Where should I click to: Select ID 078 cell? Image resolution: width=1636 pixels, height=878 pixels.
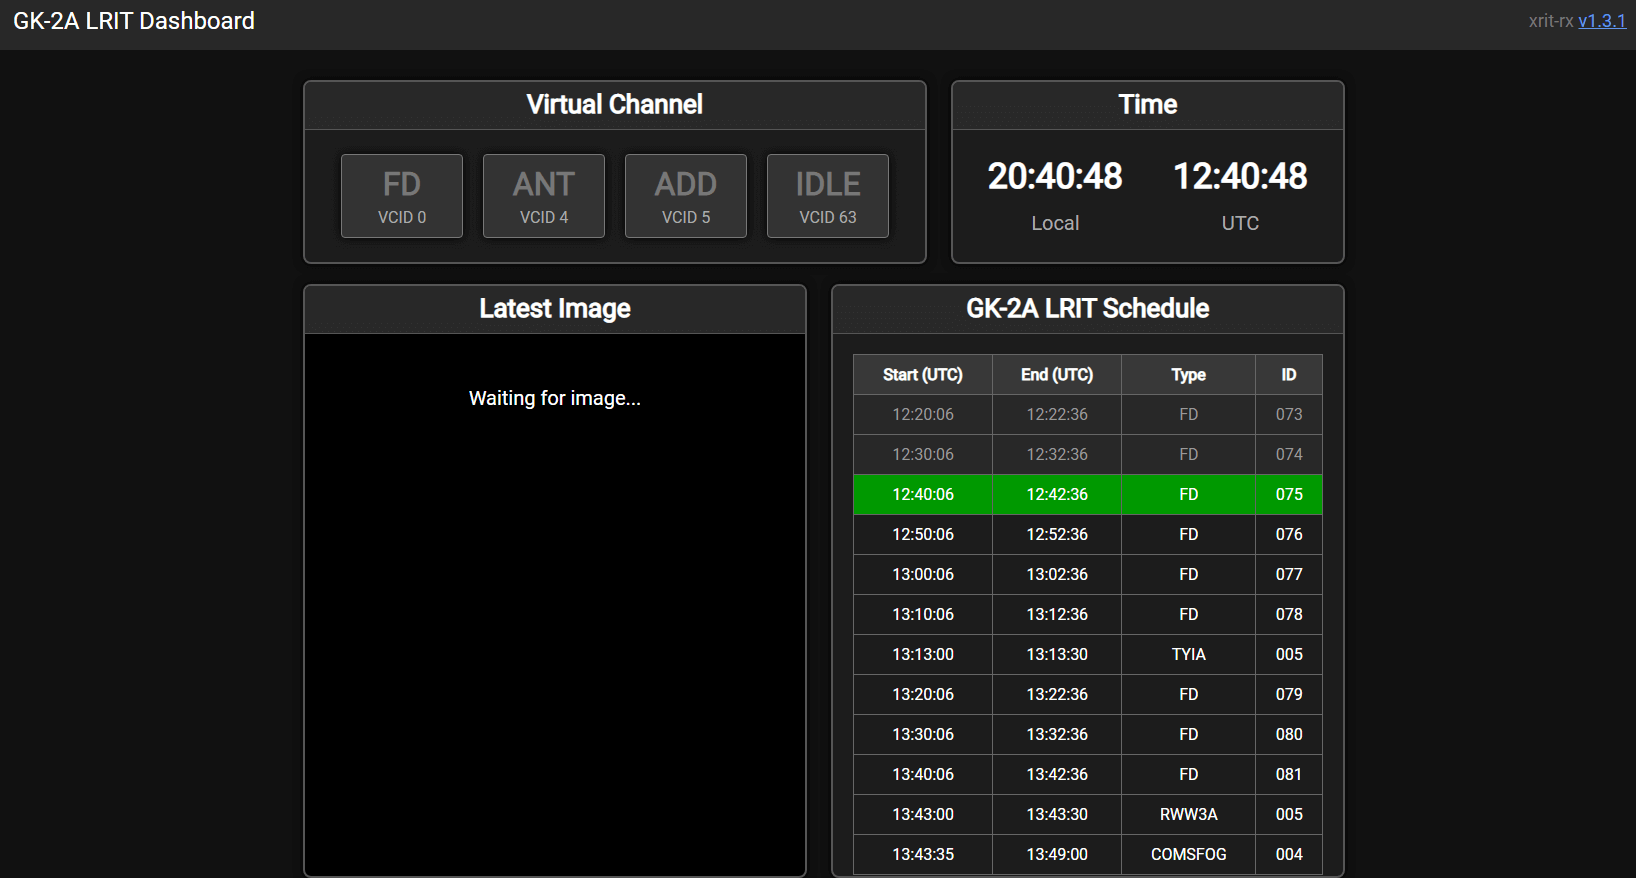(x=1289, y=614)
